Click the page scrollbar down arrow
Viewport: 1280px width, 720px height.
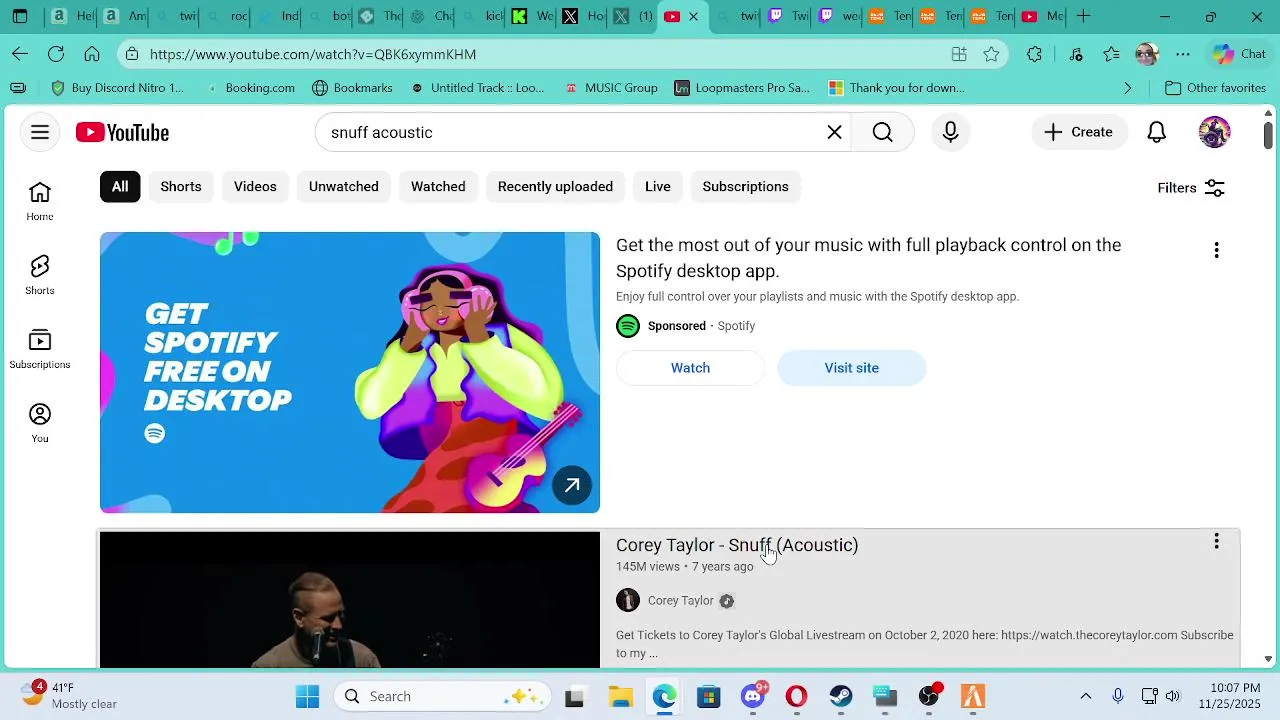tap(1269, 659)
